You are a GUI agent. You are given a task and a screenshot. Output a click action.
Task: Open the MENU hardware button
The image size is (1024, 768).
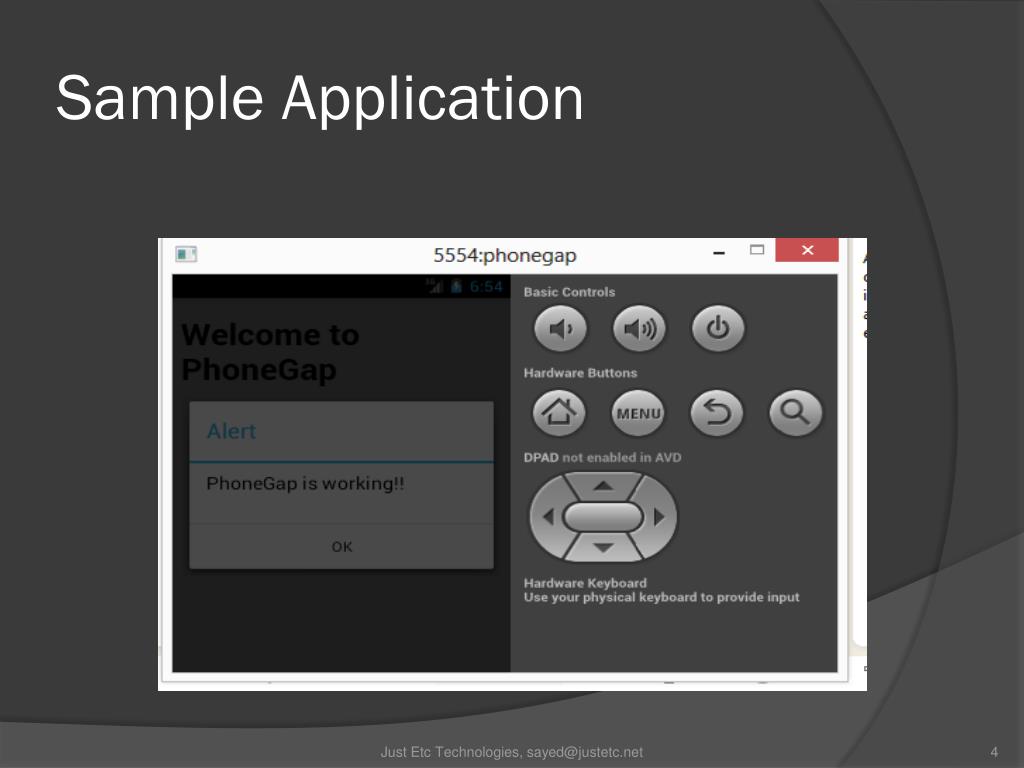point(638,413)
